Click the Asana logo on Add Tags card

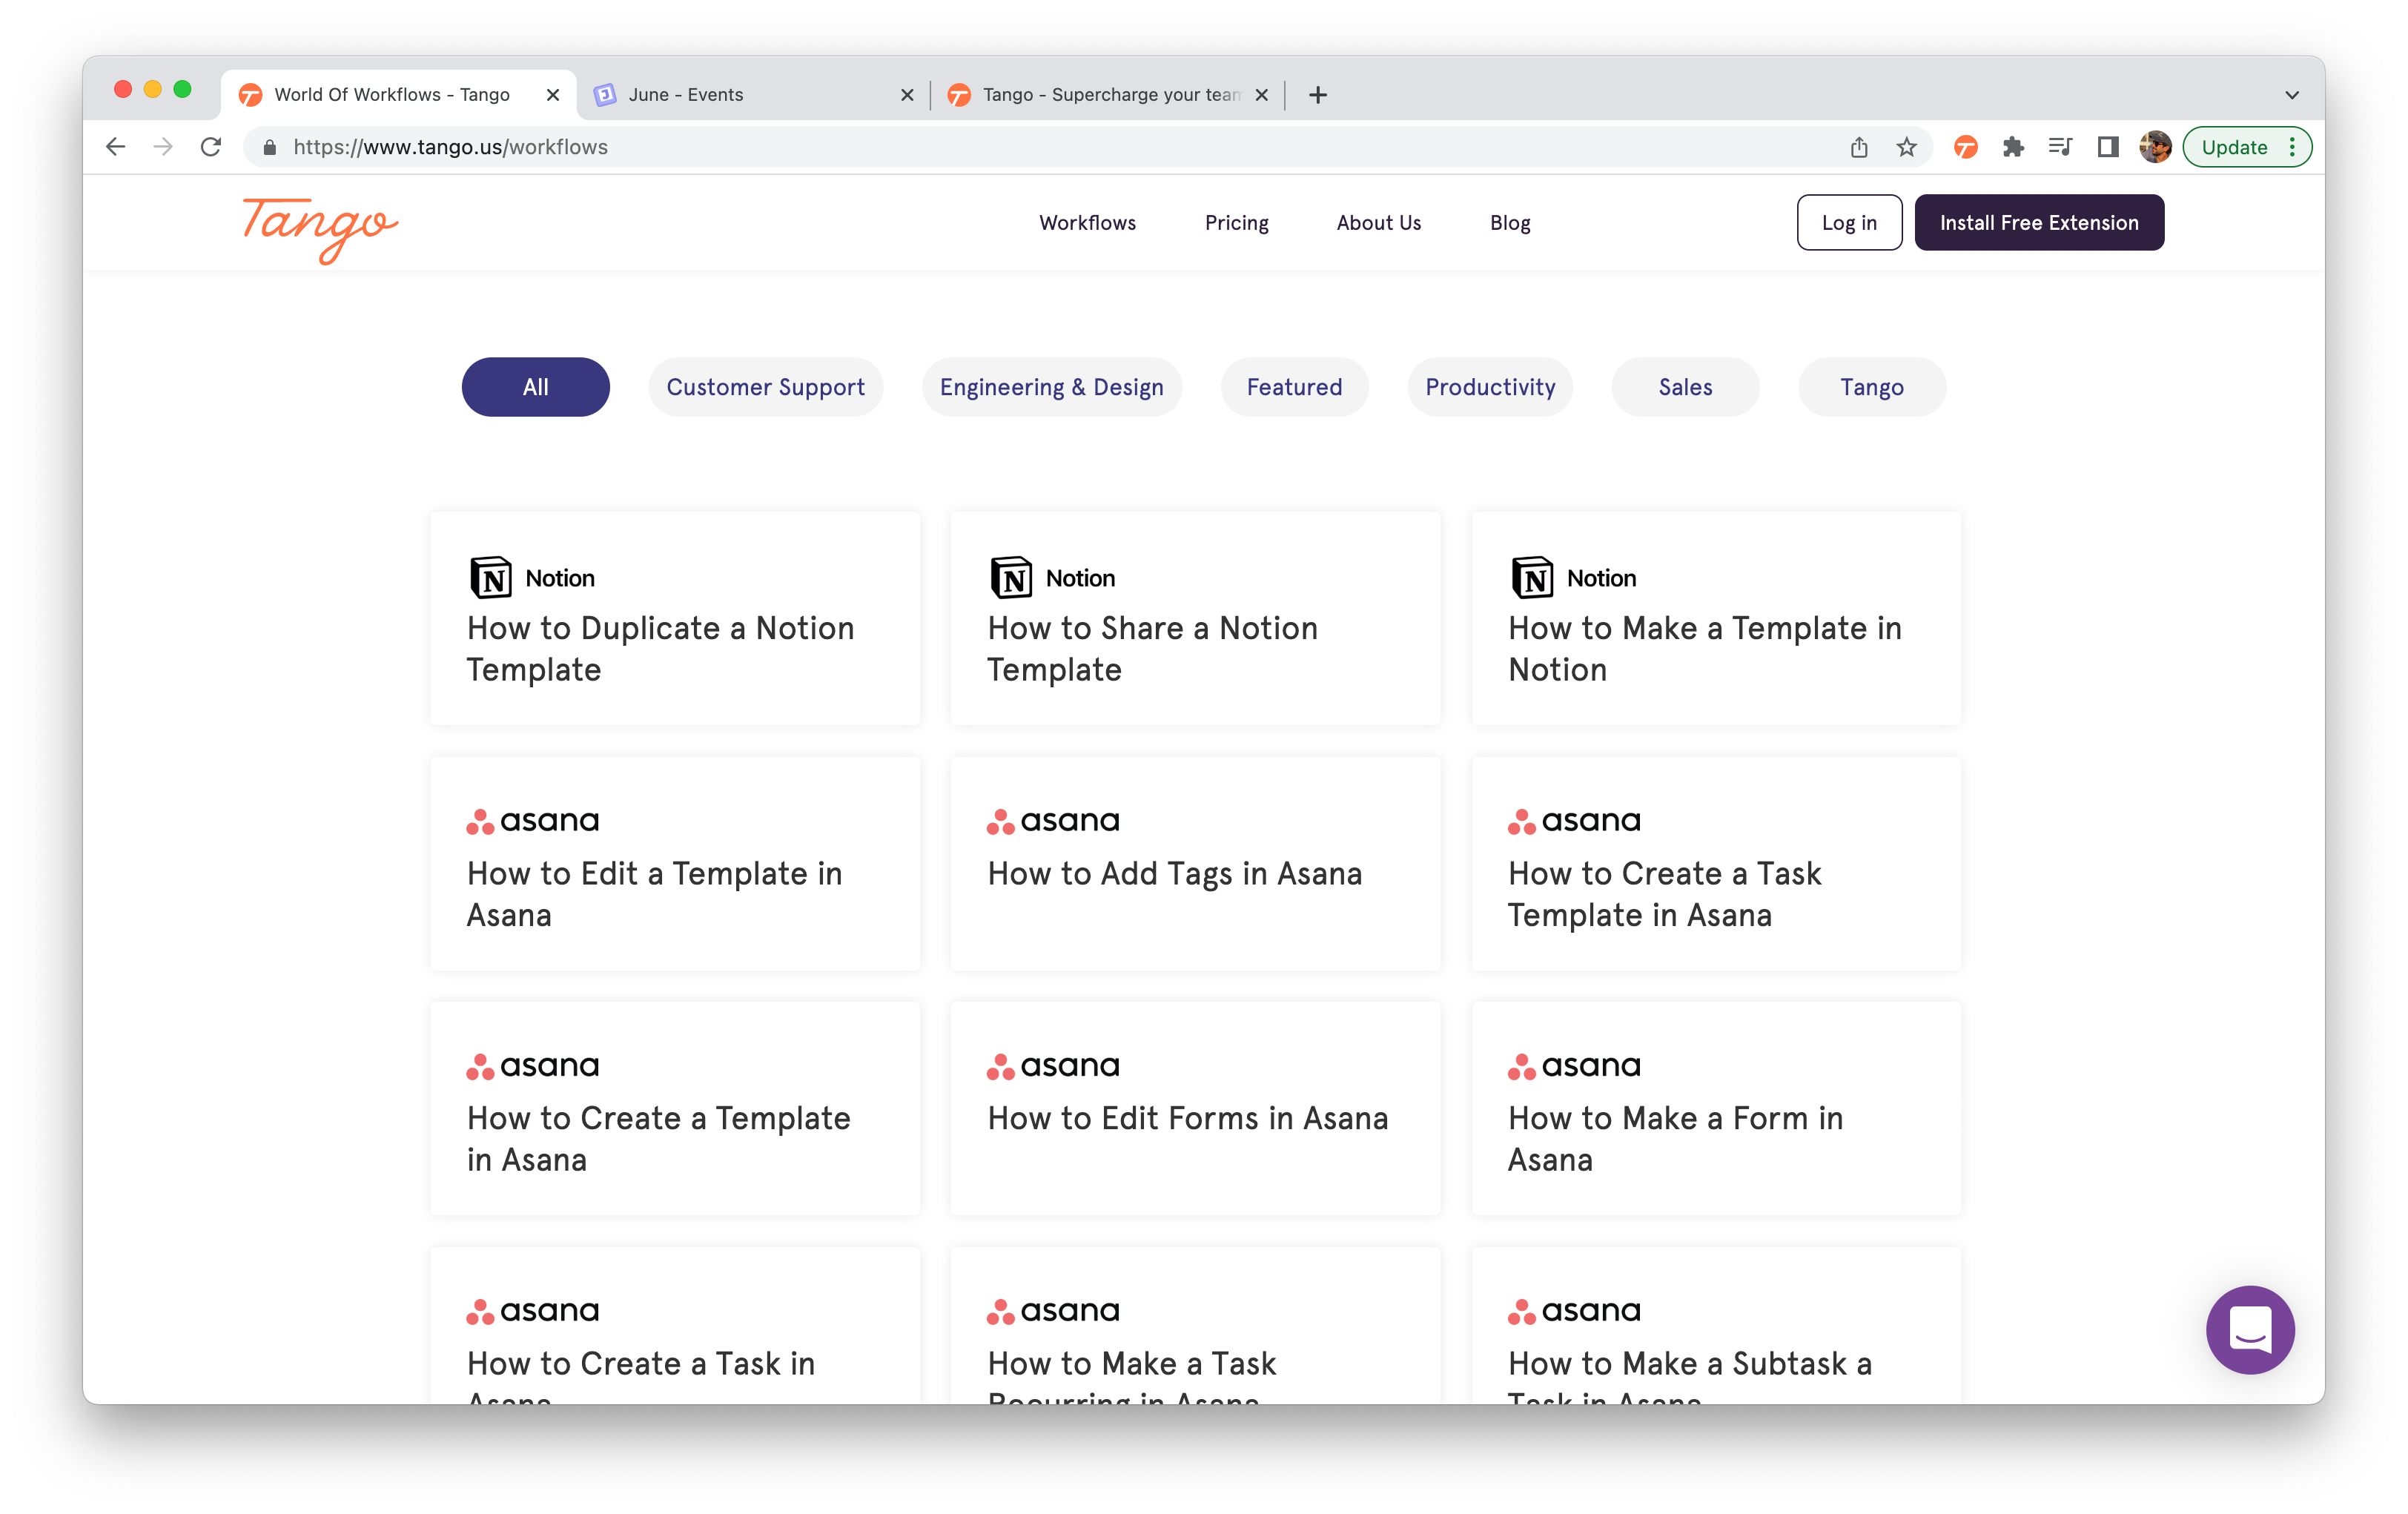1053,821
